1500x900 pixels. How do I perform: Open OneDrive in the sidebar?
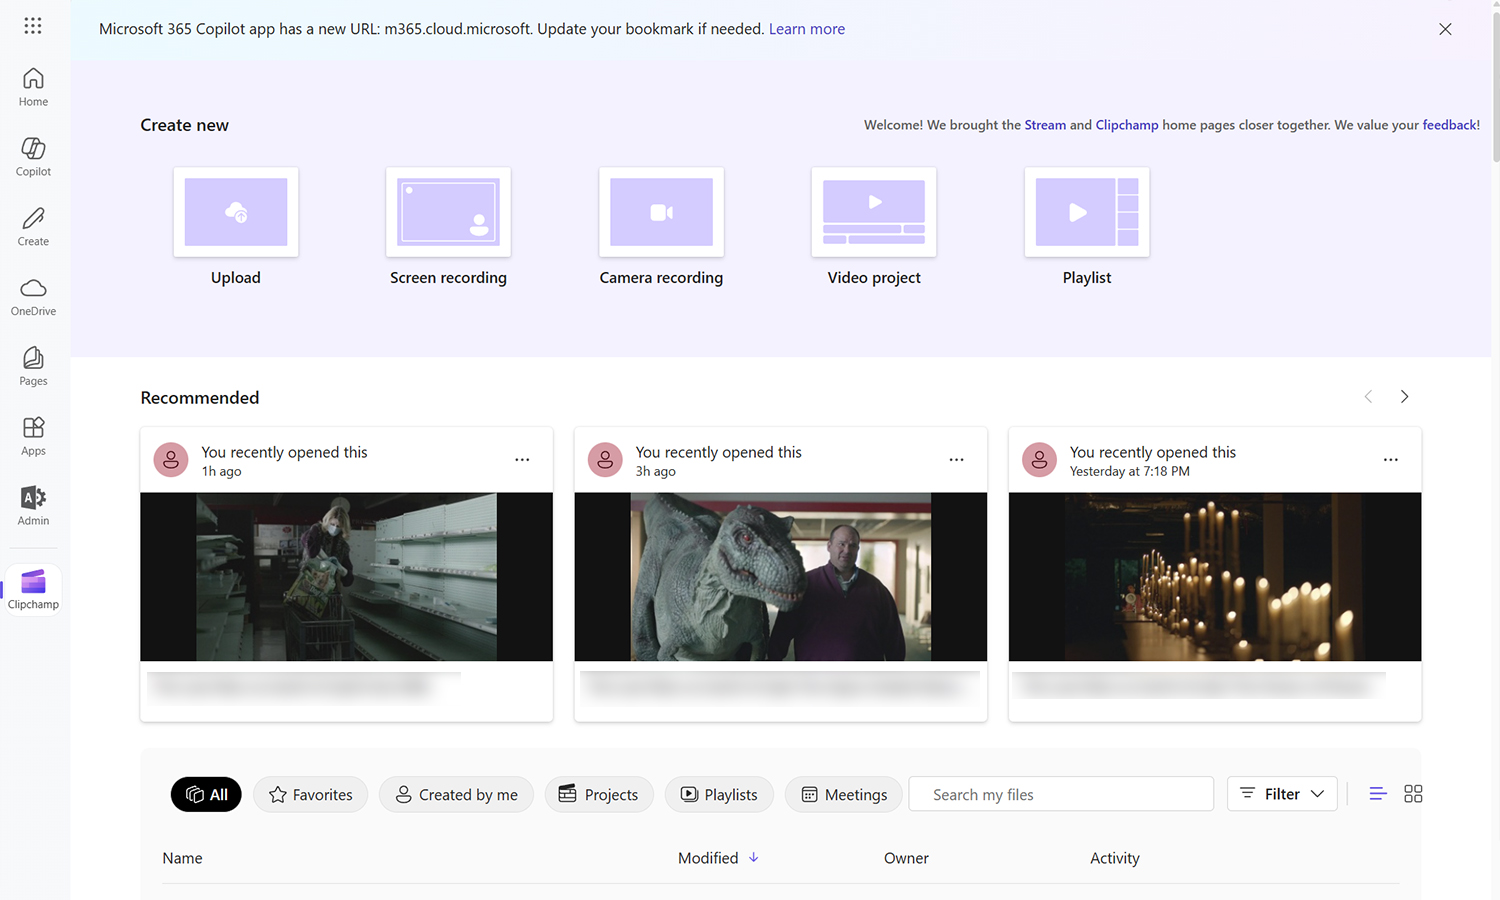(x=33, y=297)
